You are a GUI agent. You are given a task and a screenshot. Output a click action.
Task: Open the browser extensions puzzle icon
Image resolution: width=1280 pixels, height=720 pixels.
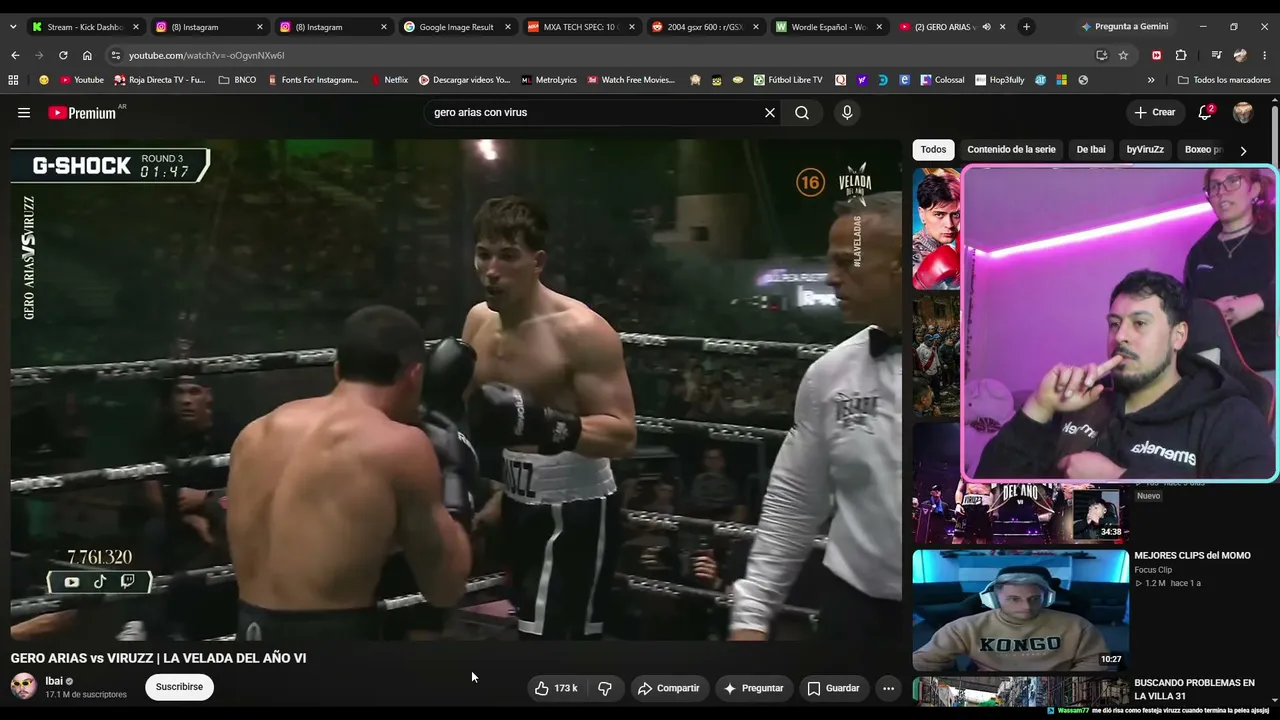tap(1181, 55)
